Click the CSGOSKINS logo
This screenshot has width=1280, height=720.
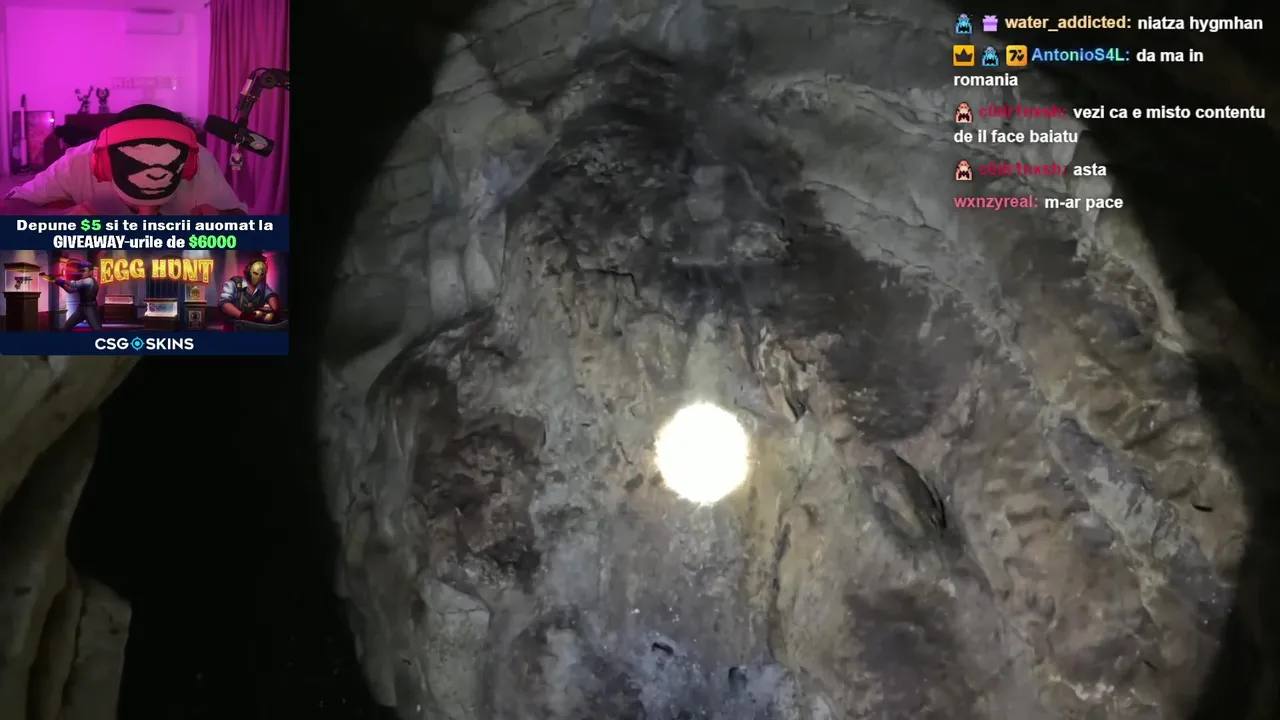[x=145, y=343]
